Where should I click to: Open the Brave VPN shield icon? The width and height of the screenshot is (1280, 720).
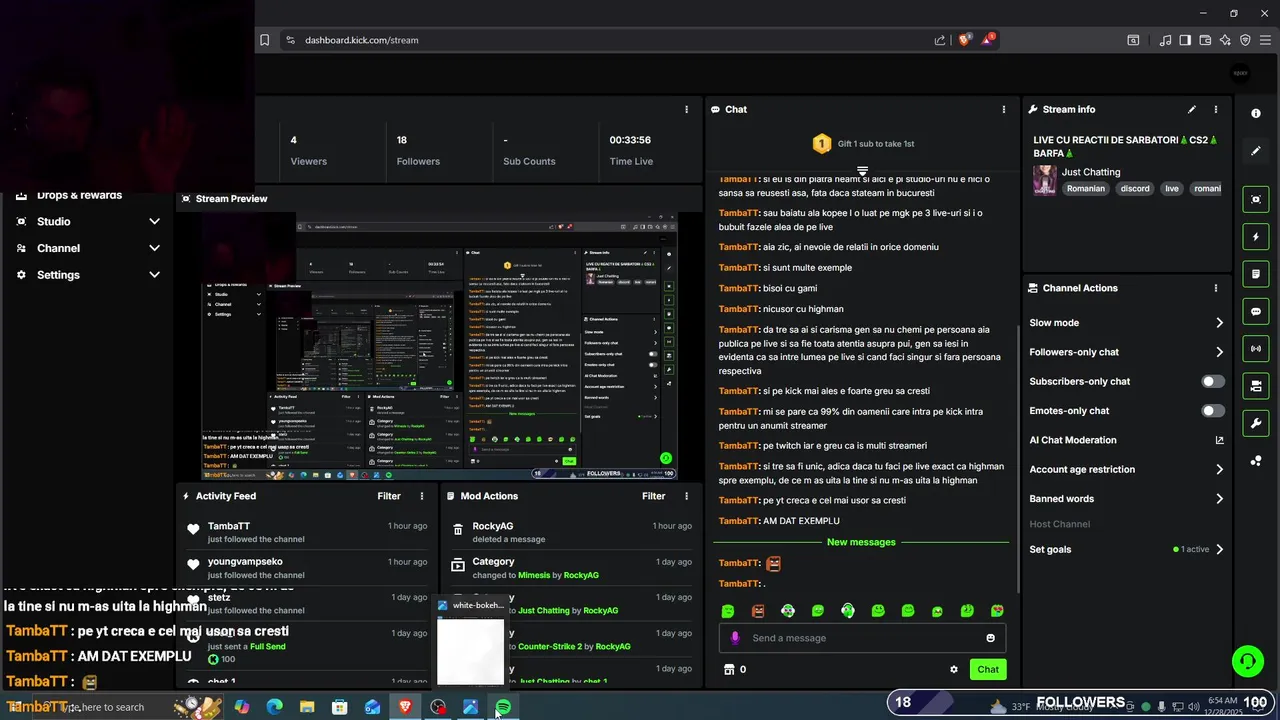(x=1245, y=40)
